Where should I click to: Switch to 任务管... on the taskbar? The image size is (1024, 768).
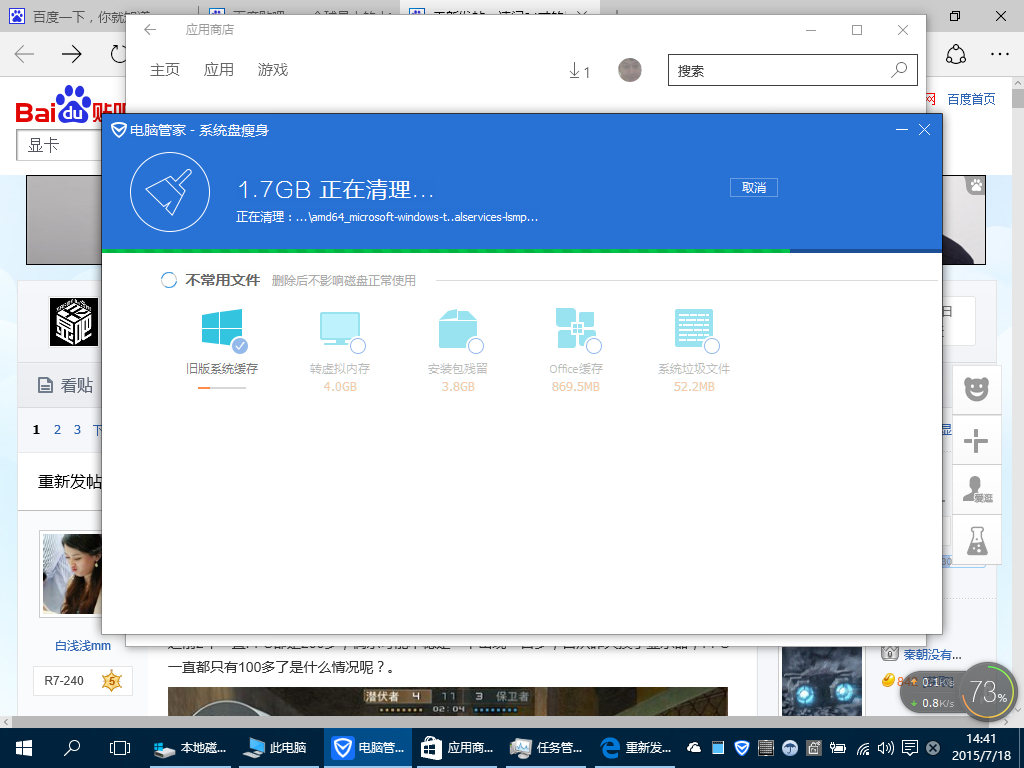[547, 748]
